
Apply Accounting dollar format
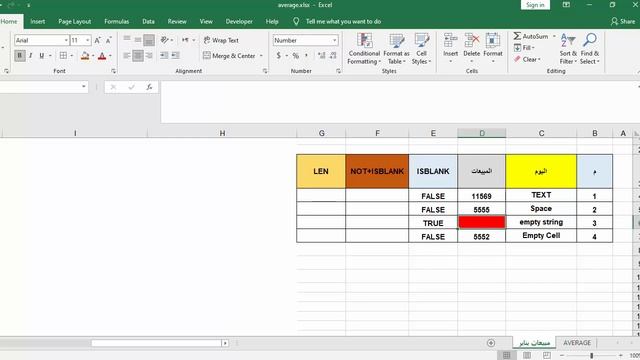(278, 56)
